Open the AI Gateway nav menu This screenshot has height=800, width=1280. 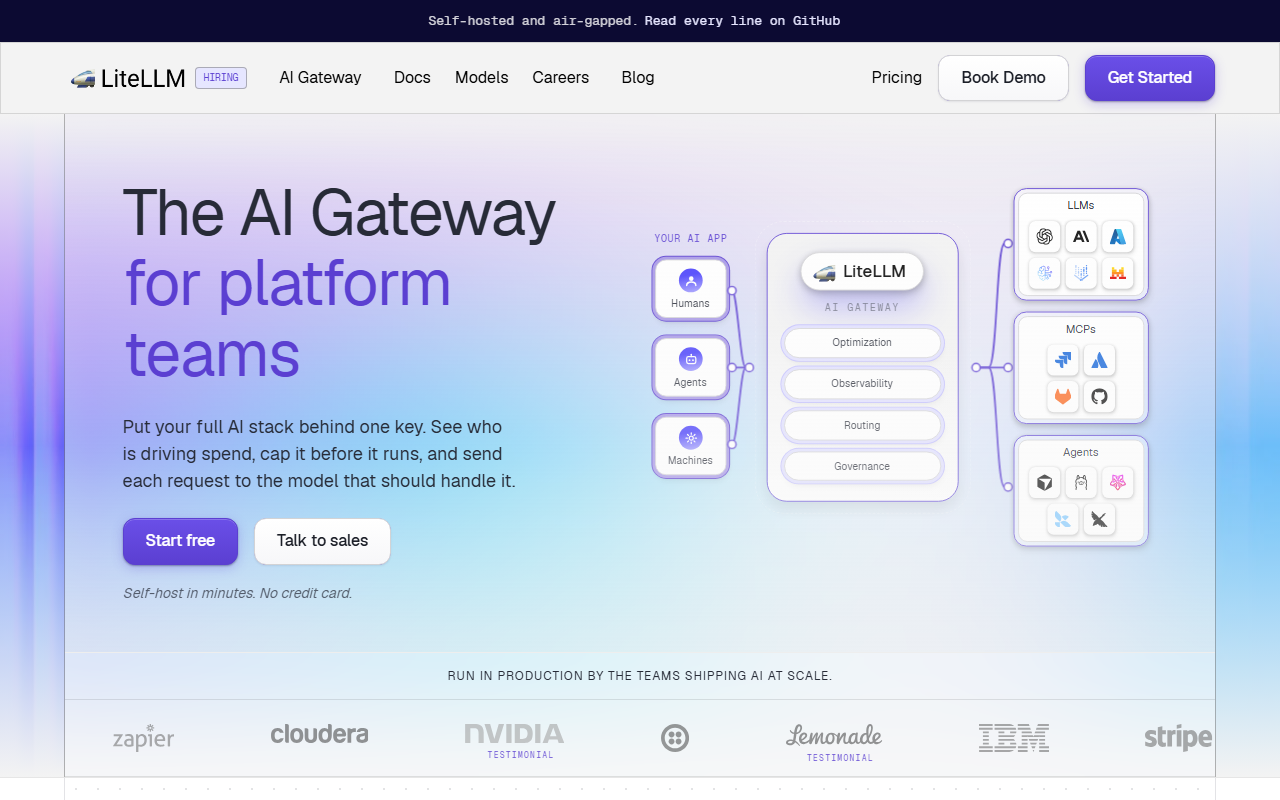coord(320,78)
